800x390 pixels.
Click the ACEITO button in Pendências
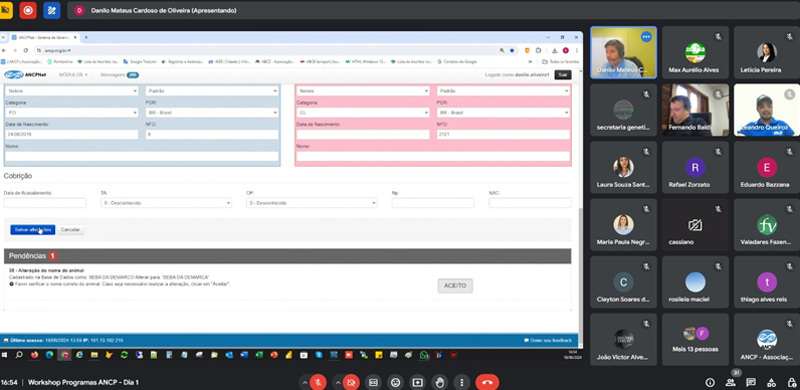click(x=455, y=286)
